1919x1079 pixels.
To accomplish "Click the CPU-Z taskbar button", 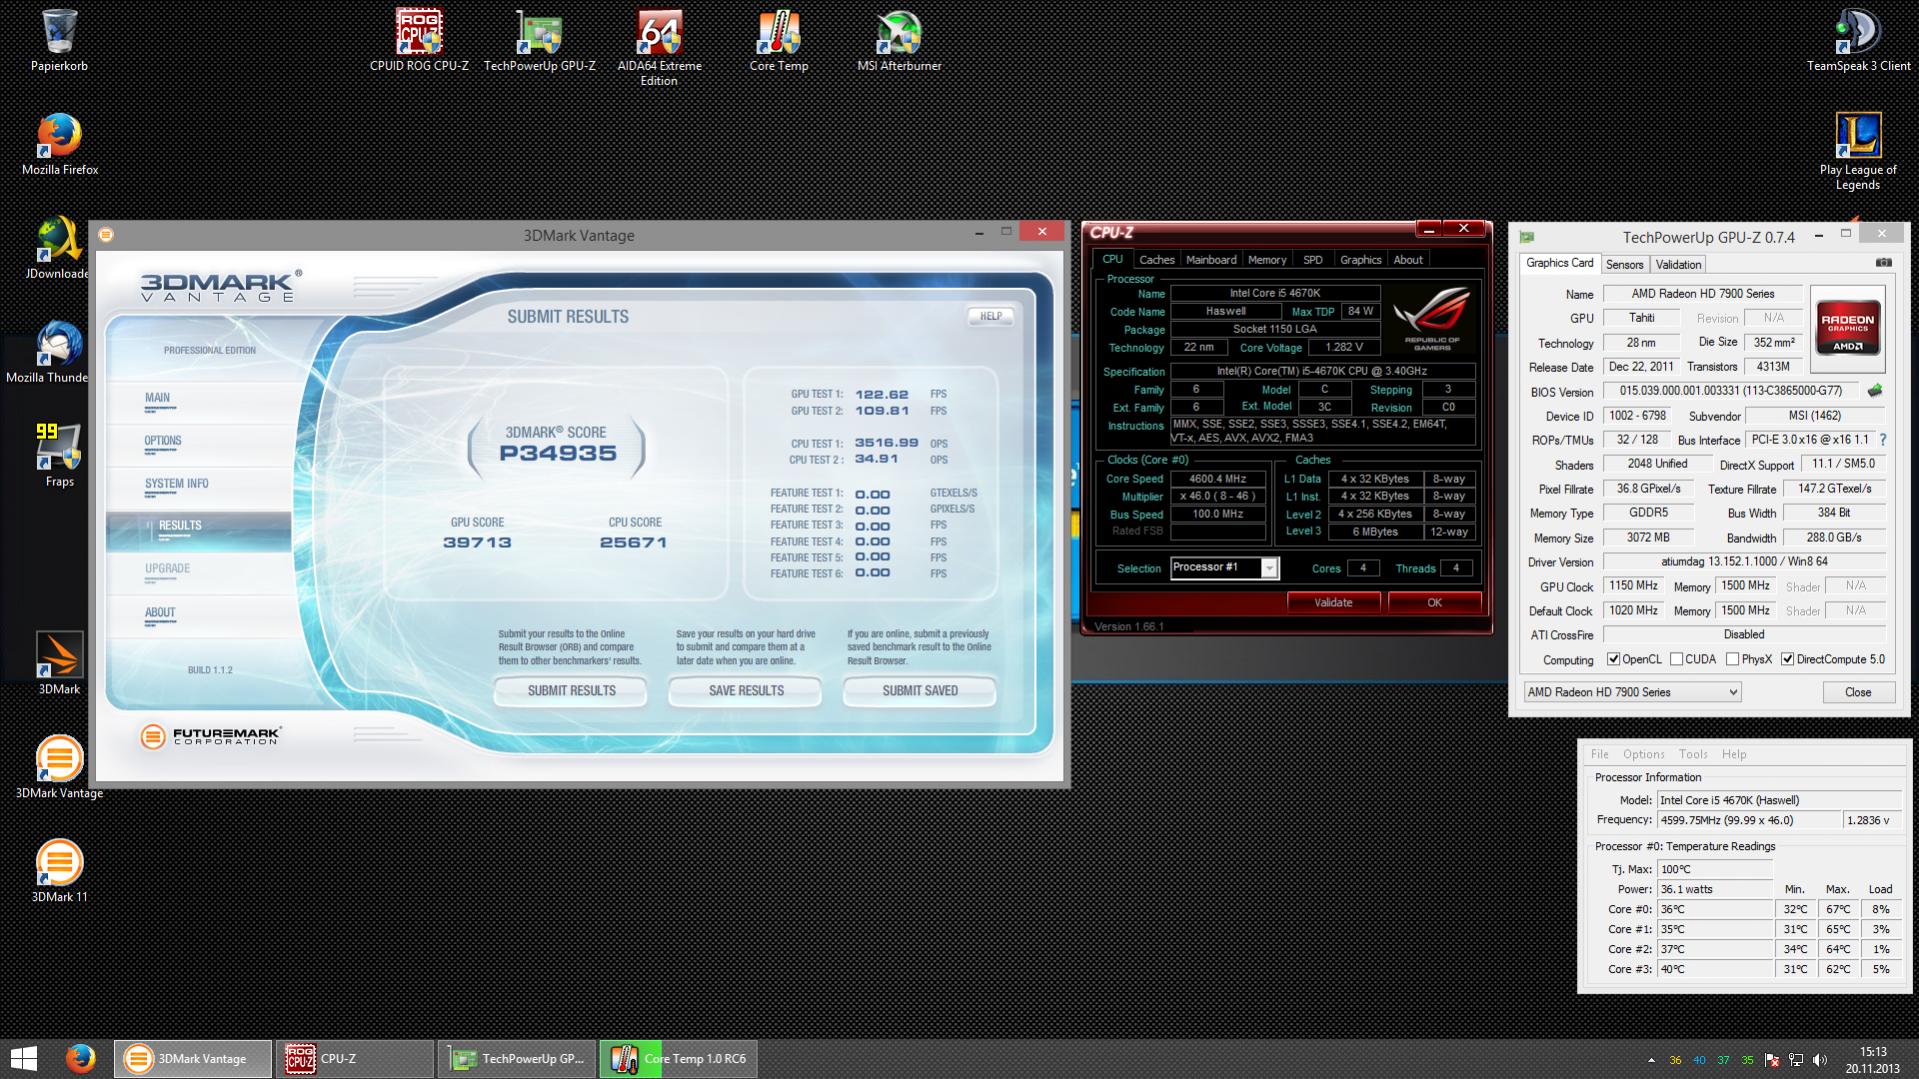I will pyautogui.click(x=355, y=1058).
